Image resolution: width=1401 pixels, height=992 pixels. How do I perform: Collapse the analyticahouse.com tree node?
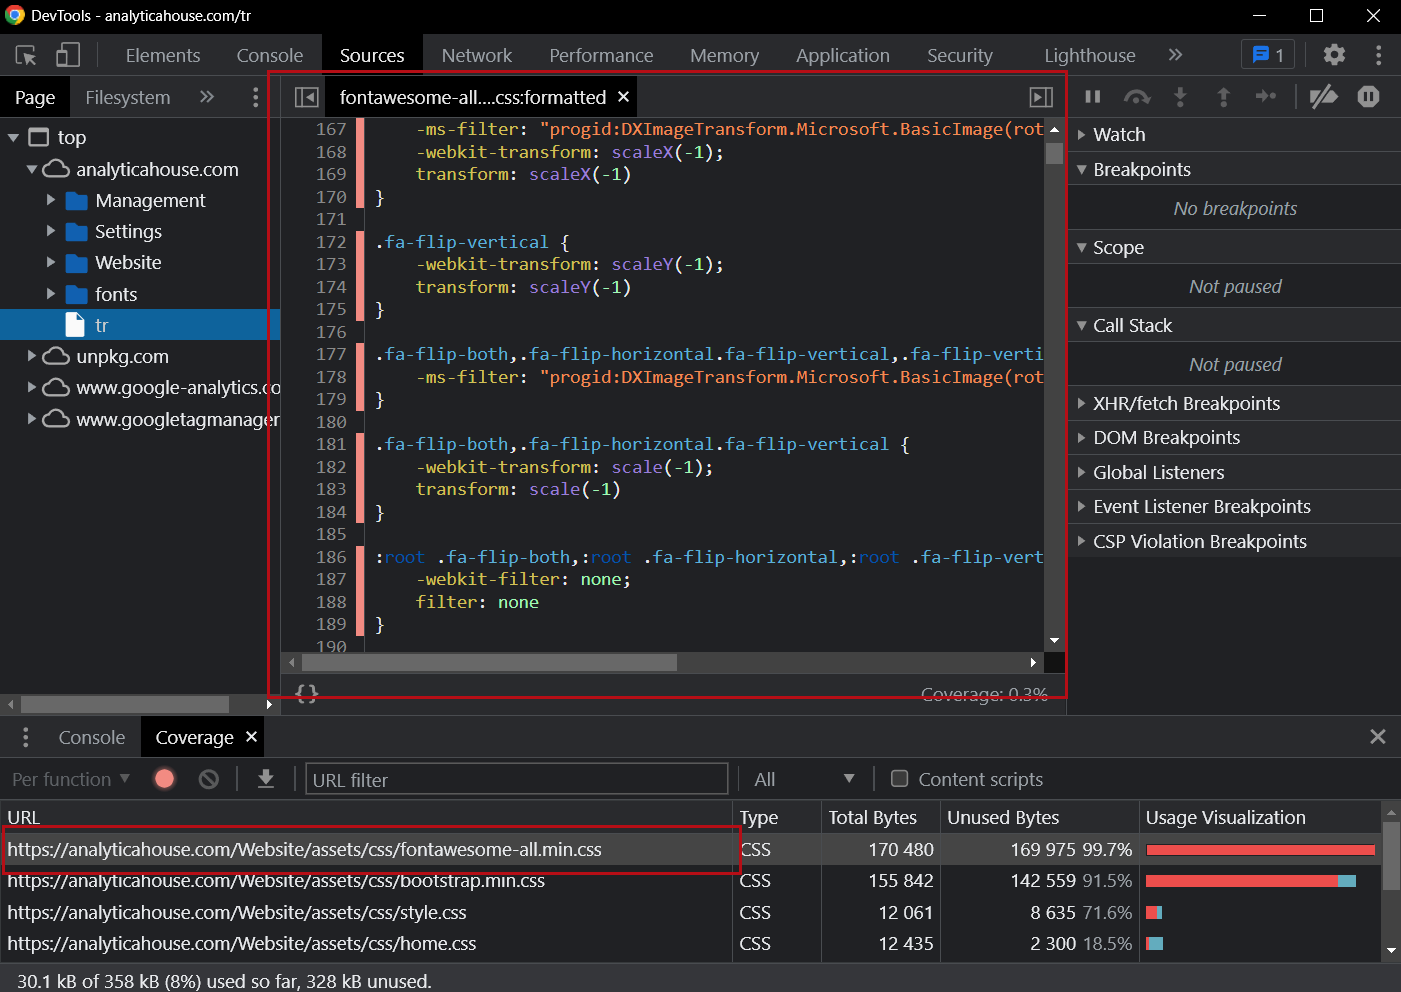pos(32,169)
